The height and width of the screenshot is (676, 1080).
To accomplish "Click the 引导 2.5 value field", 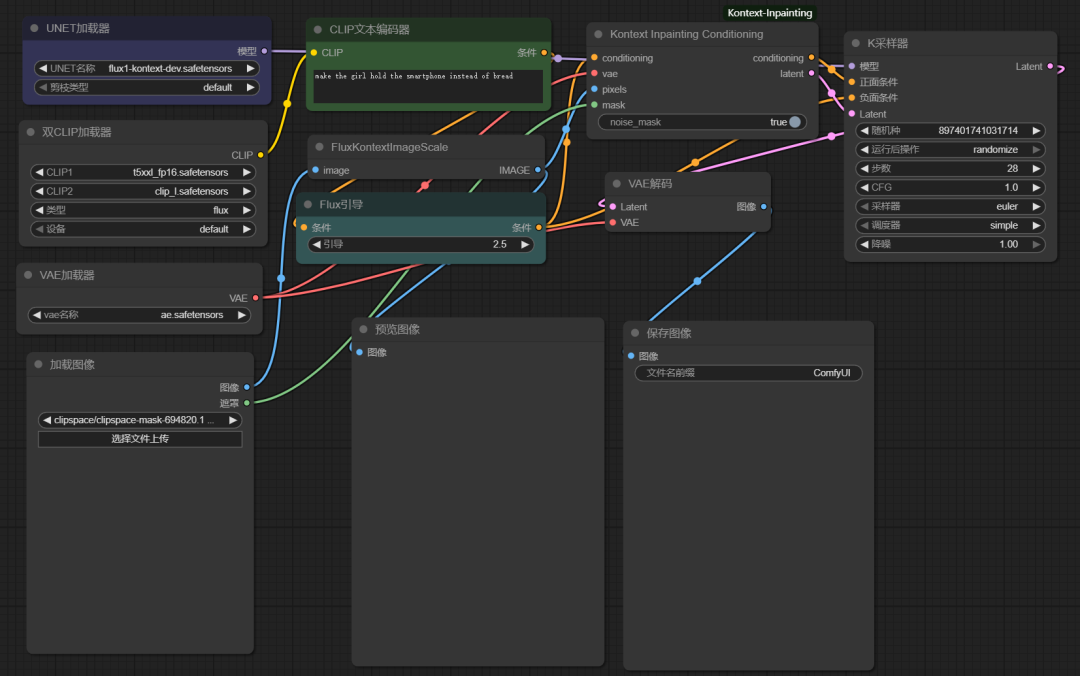I will click(x=421, y=245).
